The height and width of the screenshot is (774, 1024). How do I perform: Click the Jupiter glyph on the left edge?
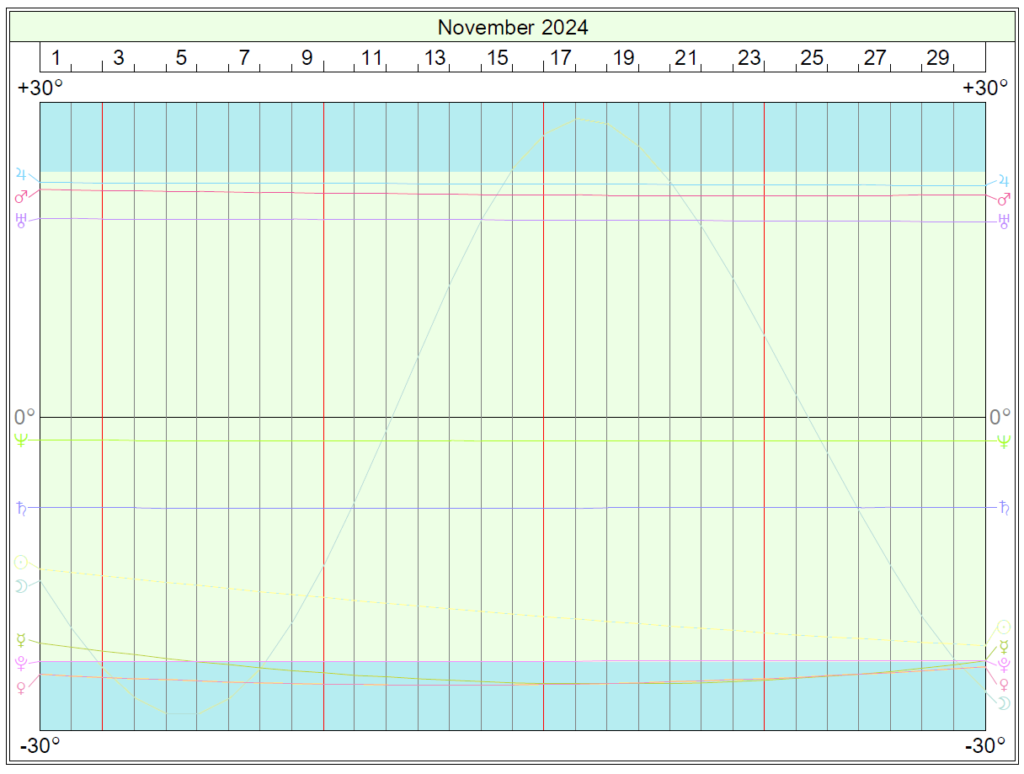21,175
